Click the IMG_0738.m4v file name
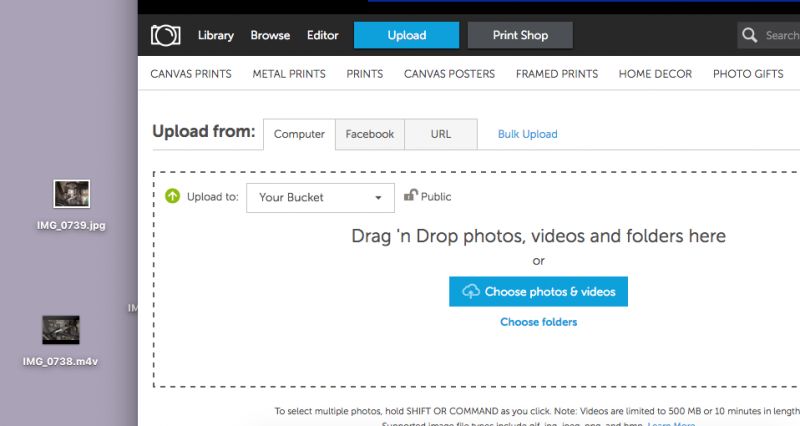Screen dimensions: 800x426 [x=60, y=362]
